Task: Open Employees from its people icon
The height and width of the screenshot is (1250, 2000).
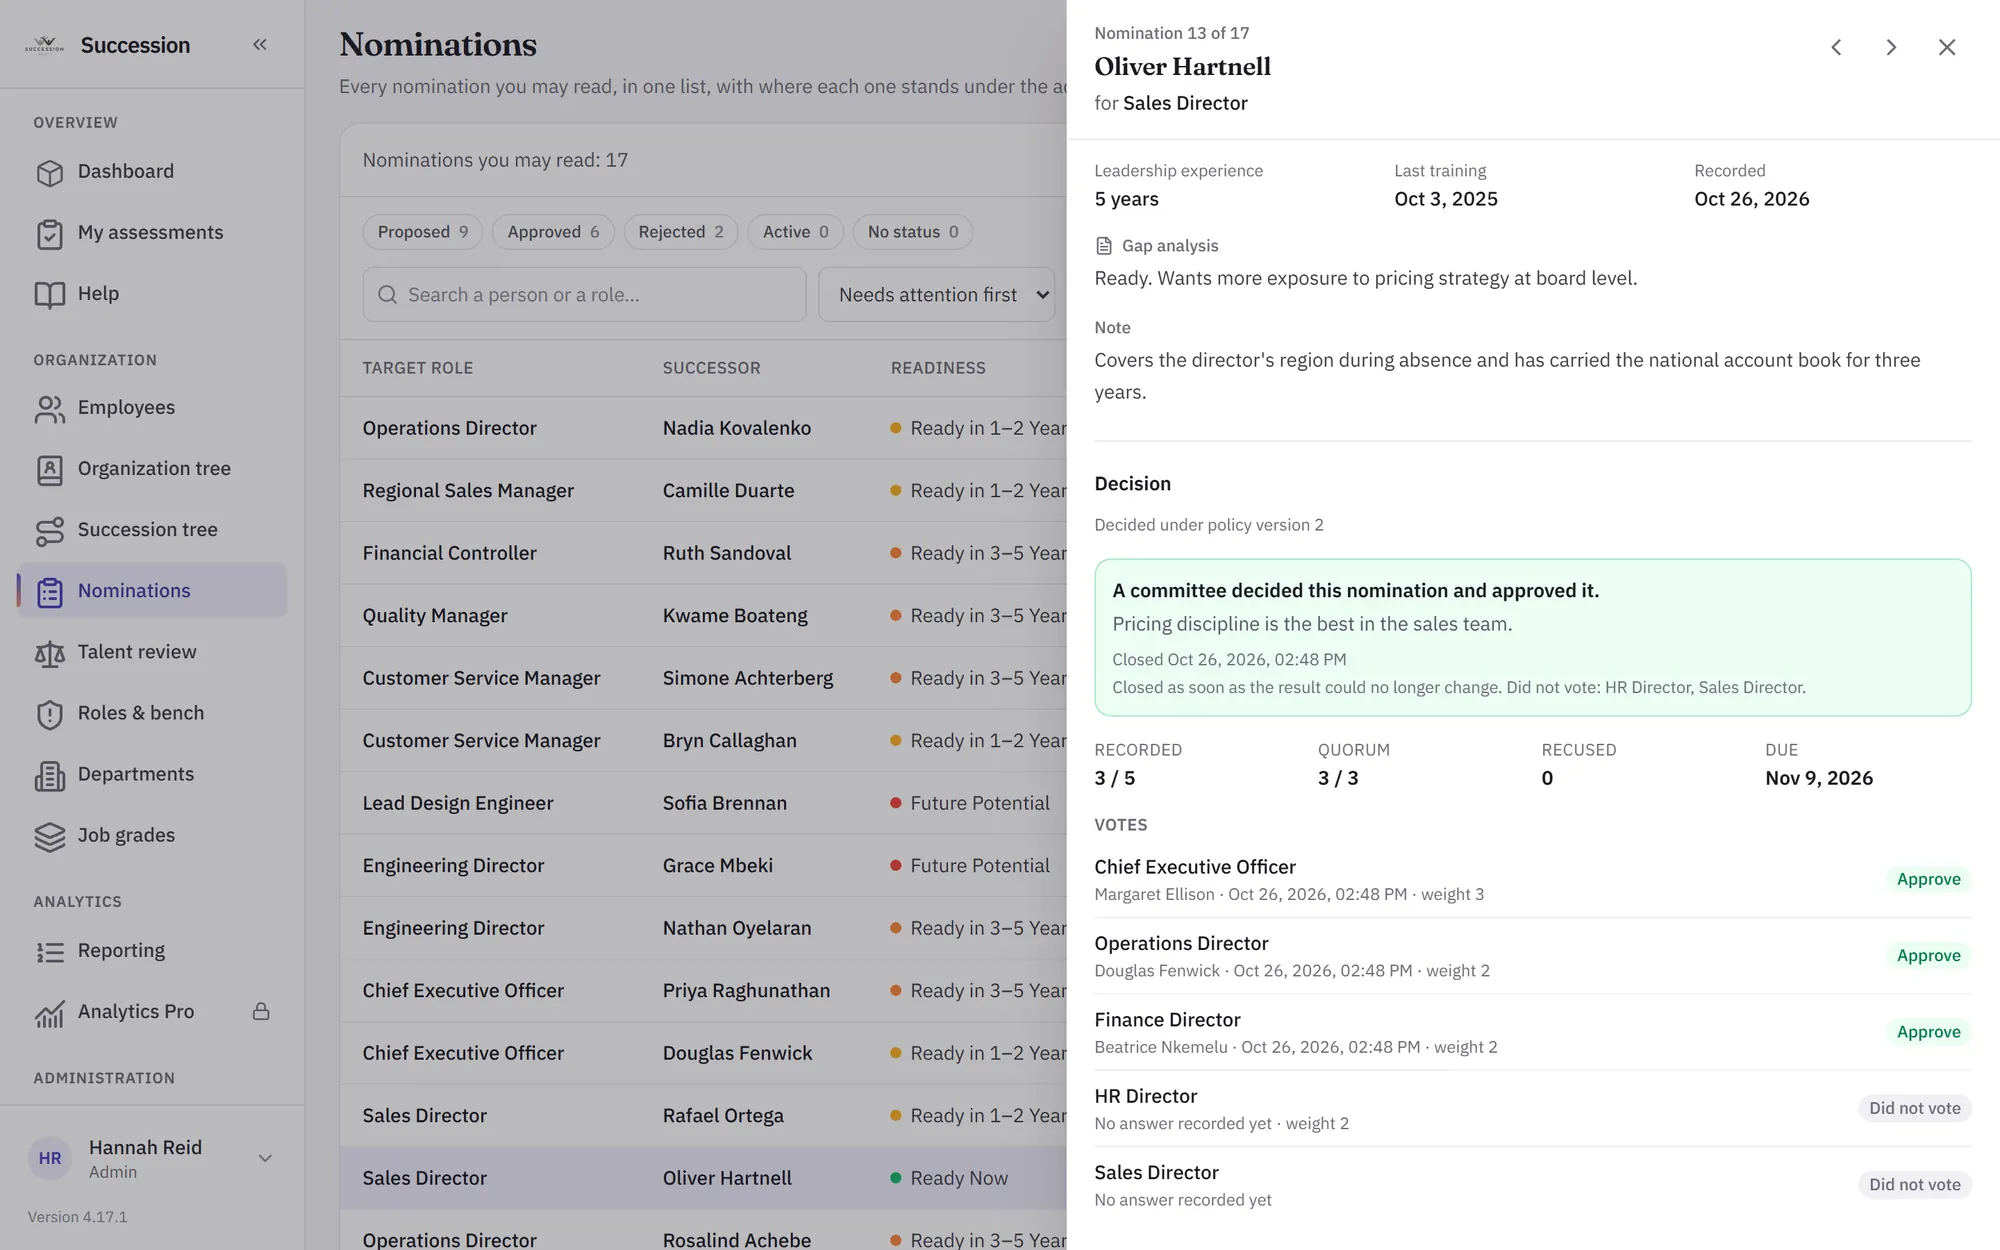Action: (x=49, y=408)
